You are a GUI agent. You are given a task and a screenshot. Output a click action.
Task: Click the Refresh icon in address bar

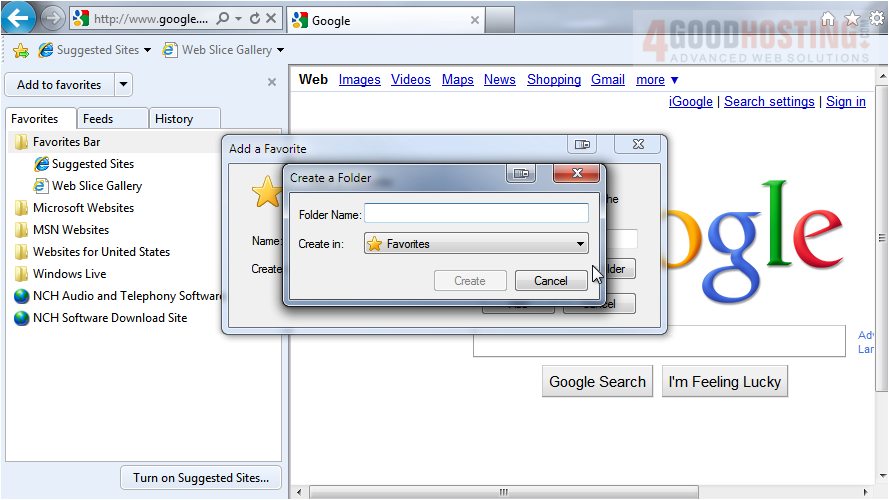point(254,19)
